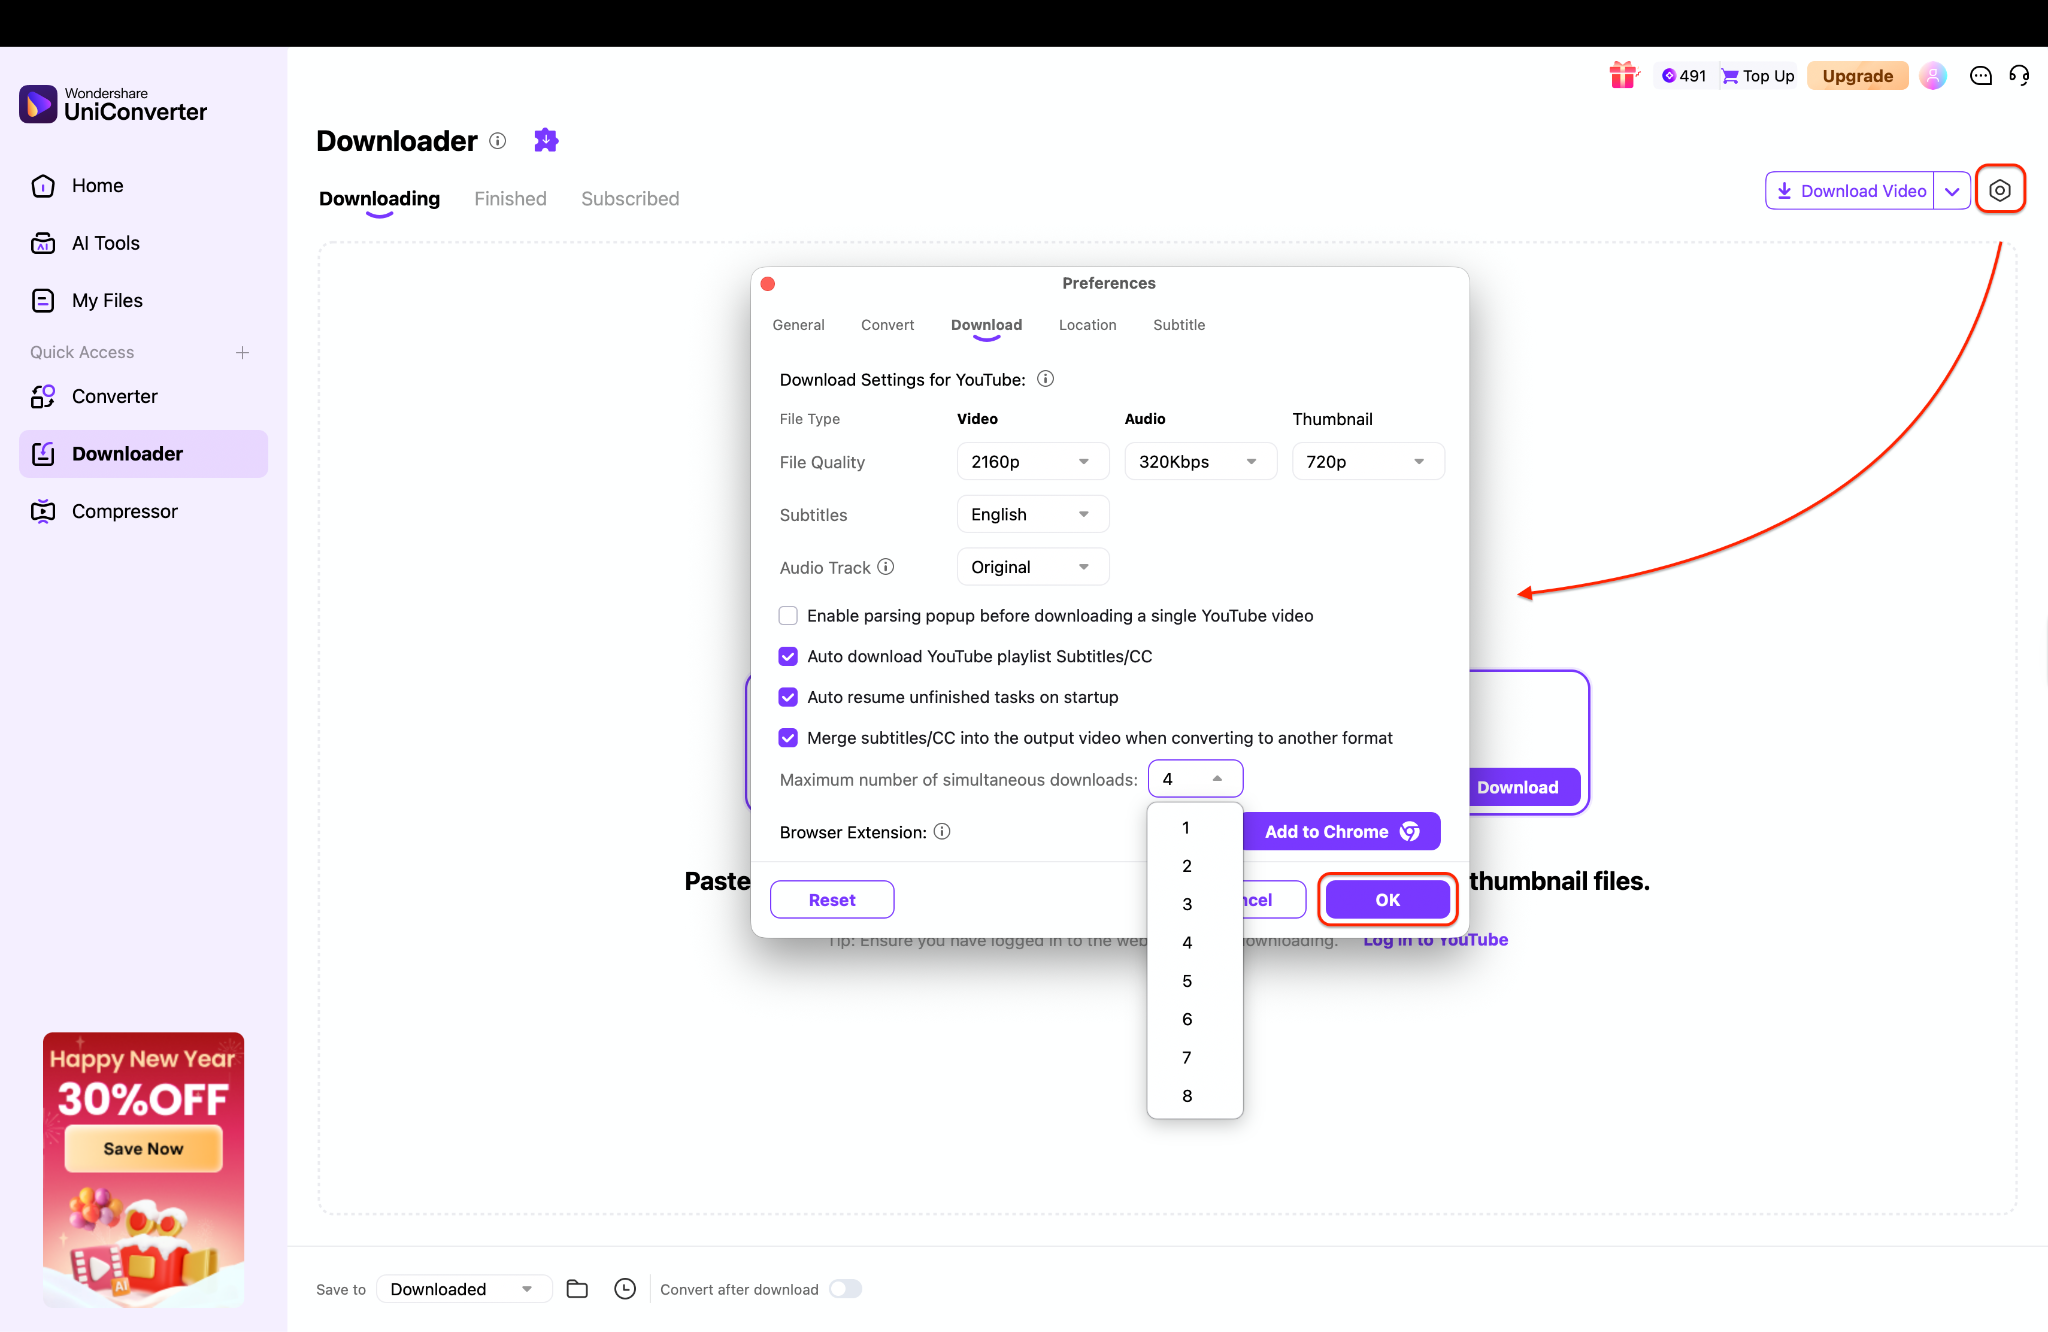Image resolution: width=2048 pixels, height=1332 pixels.
Task: Select 8 simultaneous downloads from the list
Action: pos(1187,1095)
